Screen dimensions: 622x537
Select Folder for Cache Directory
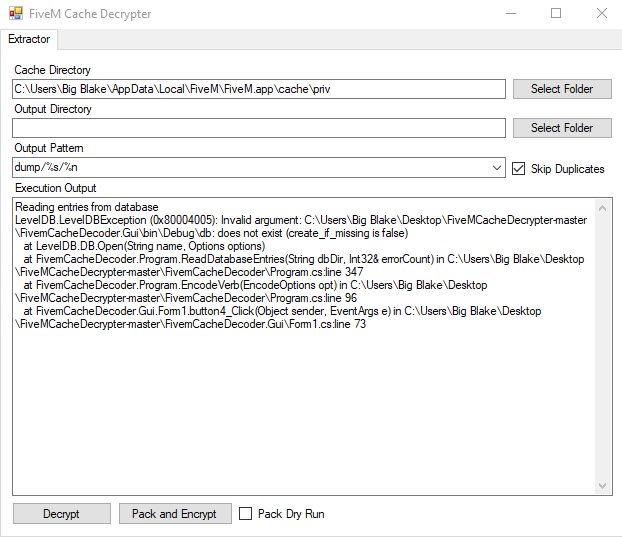(x=562, y=89)
